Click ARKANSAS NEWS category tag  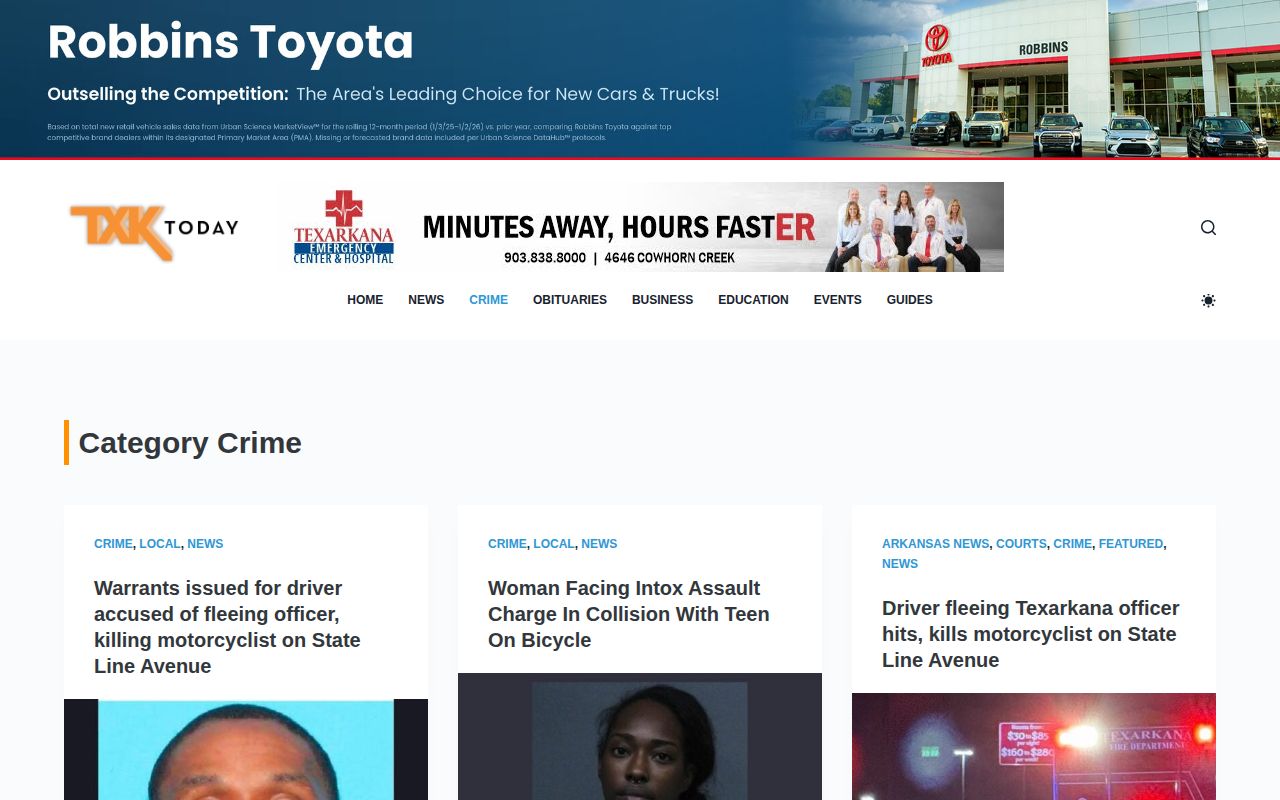click(x=935, y=544)
